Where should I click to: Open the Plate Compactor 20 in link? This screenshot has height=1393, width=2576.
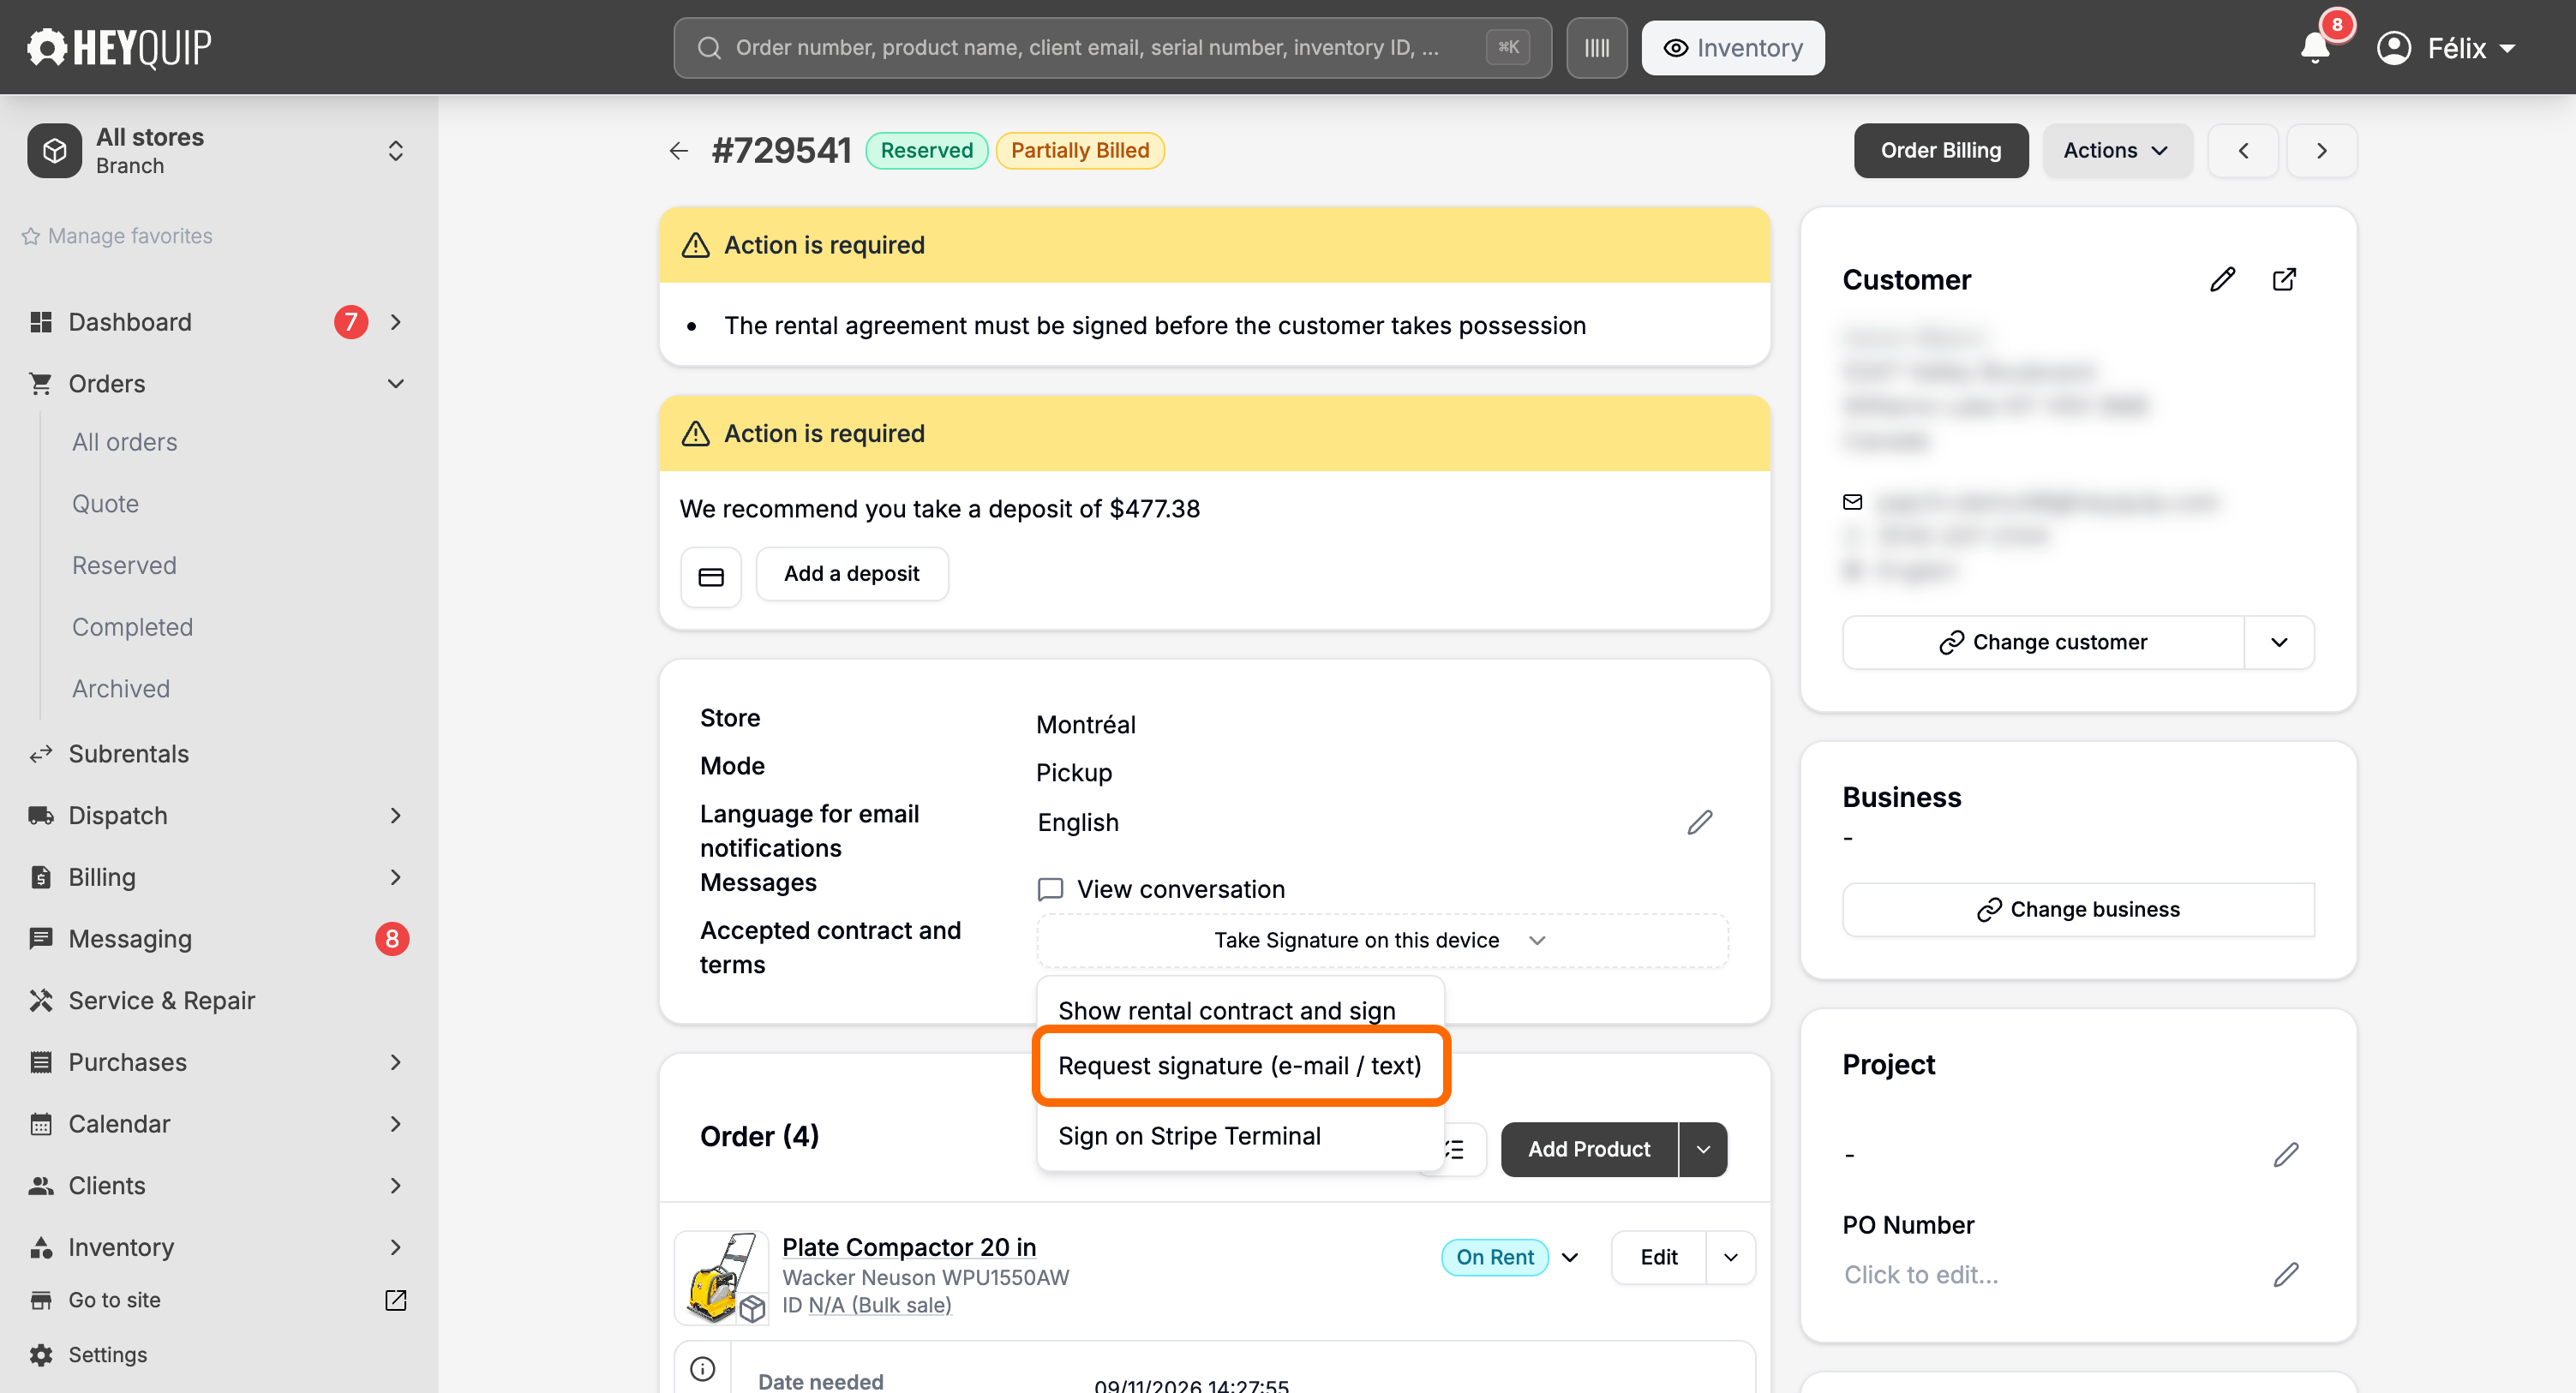(x=908, y=1247)
